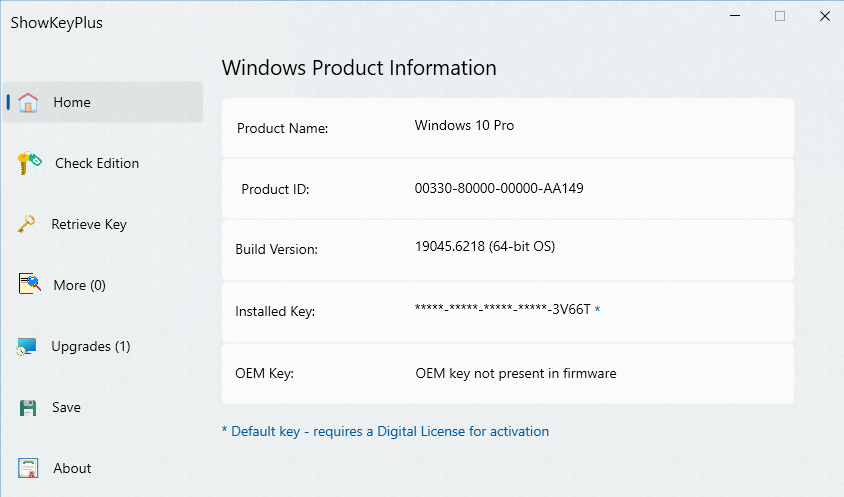Click the Retrieve Key golden key icon
844x497 pixels.
pyautogui.click(x=26, y=224)
